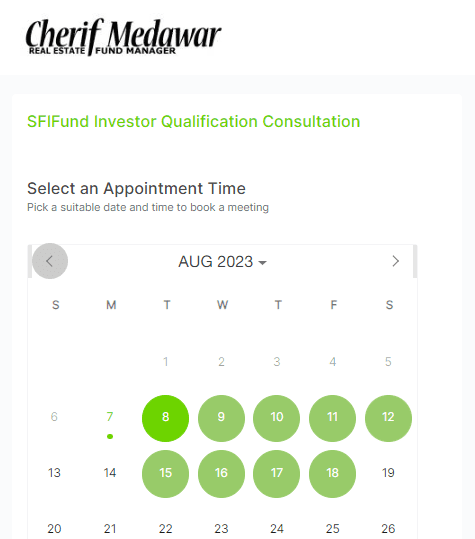Click date 19 in the calendar
The image size is (475, 539).
(388, 473)
